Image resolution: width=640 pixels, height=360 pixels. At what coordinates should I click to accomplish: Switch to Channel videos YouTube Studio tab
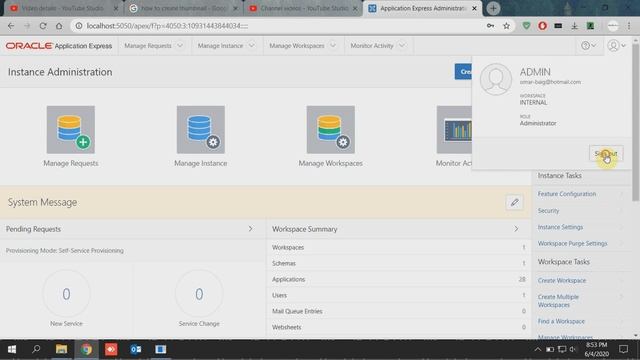coord(304,8)
